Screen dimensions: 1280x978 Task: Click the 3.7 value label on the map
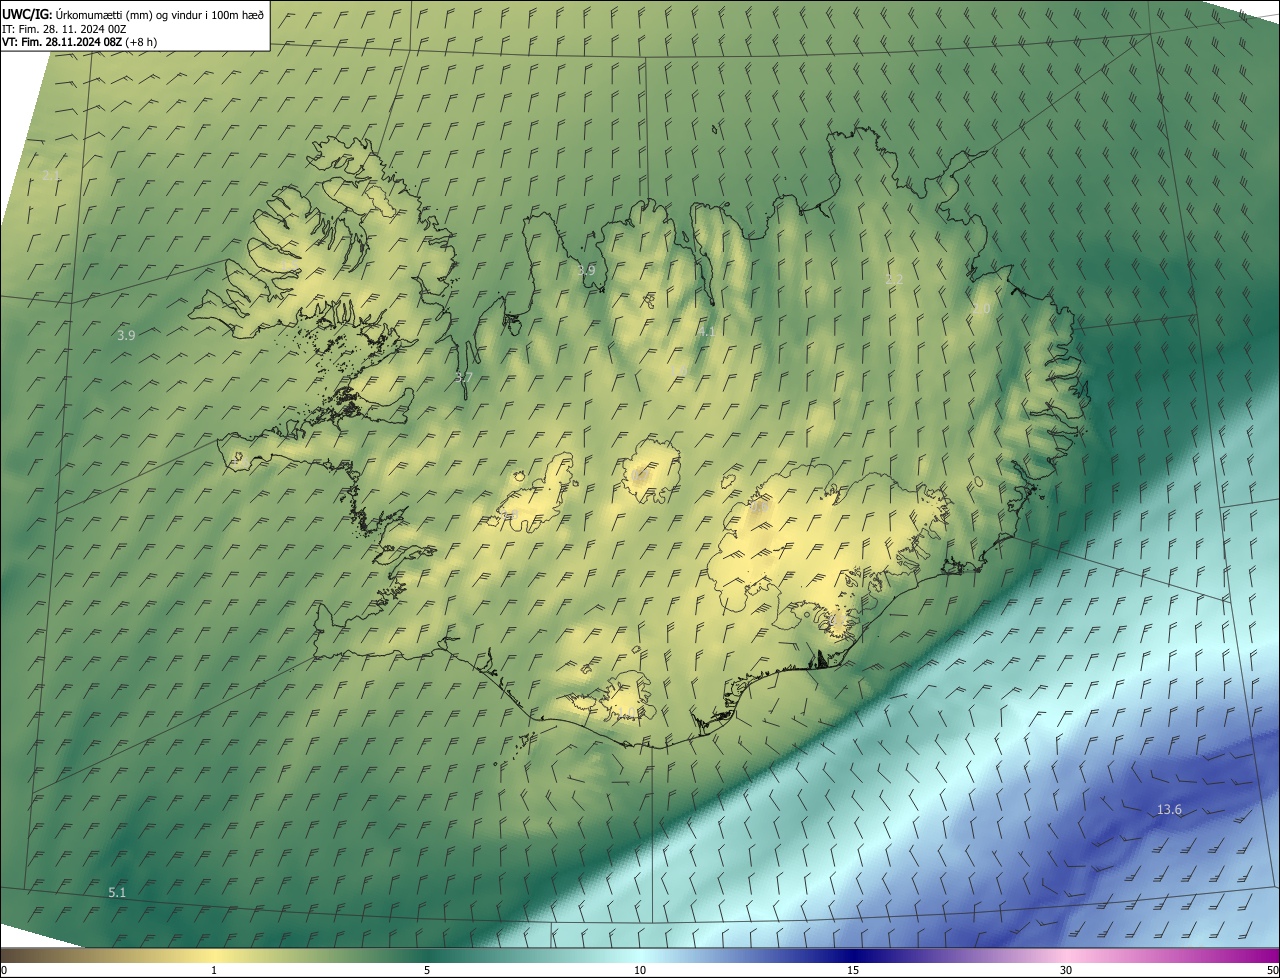pyautogui.click(x=463, y=377)
